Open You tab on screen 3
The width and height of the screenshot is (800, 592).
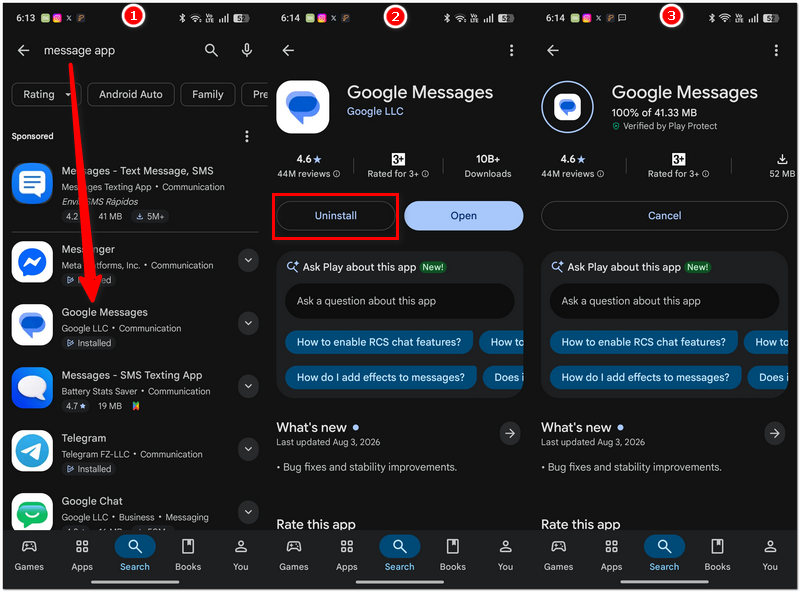pyautogui.click(x=770, y=555)
